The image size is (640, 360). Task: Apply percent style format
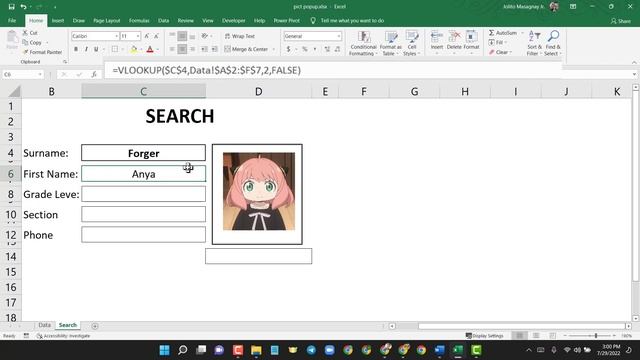pyautogui.click(x=304, y=49)
